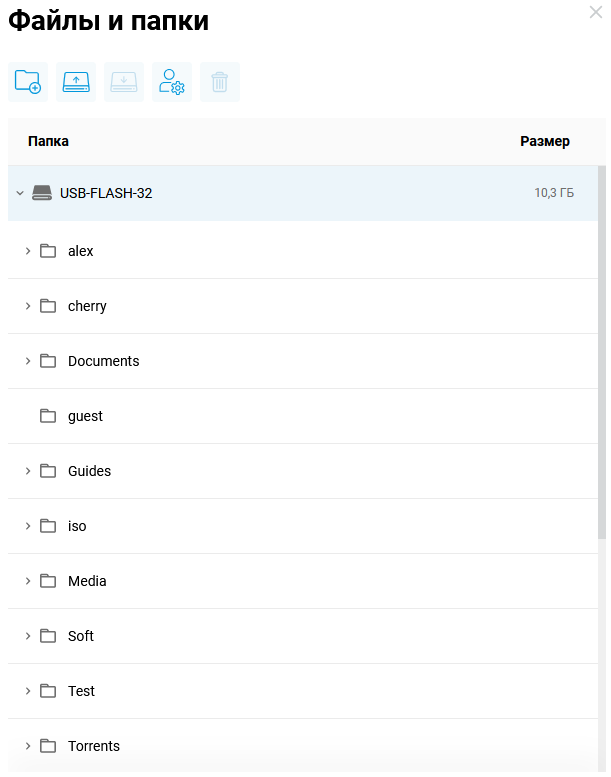Click the guest folder icon
The width and height of the screenshot is (611, 777).
point(48,416)
